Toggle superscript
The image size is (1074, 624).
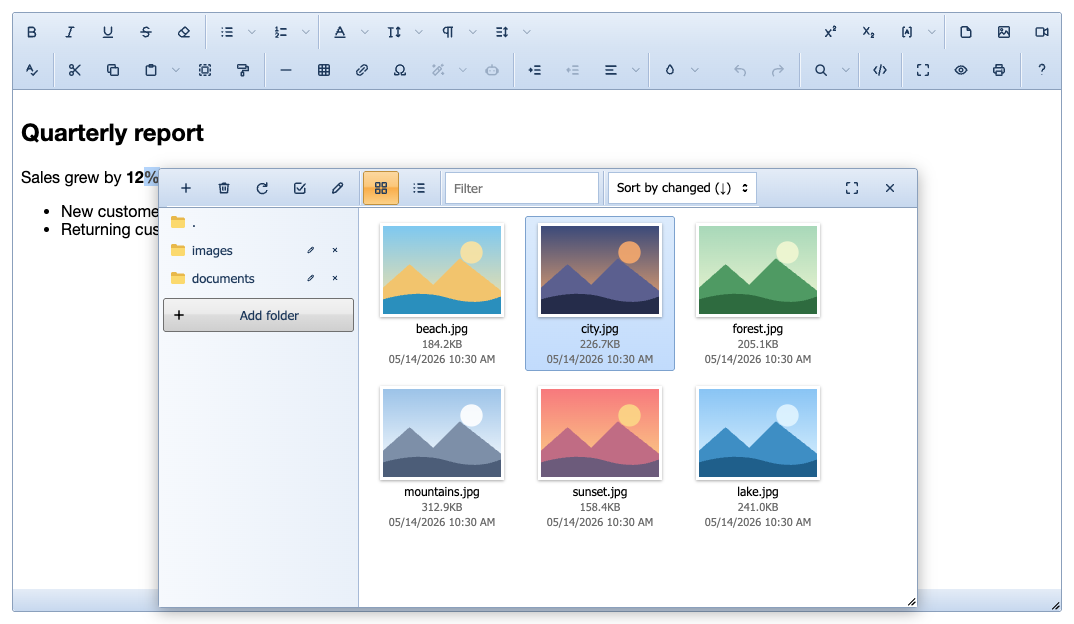point(830,32)
